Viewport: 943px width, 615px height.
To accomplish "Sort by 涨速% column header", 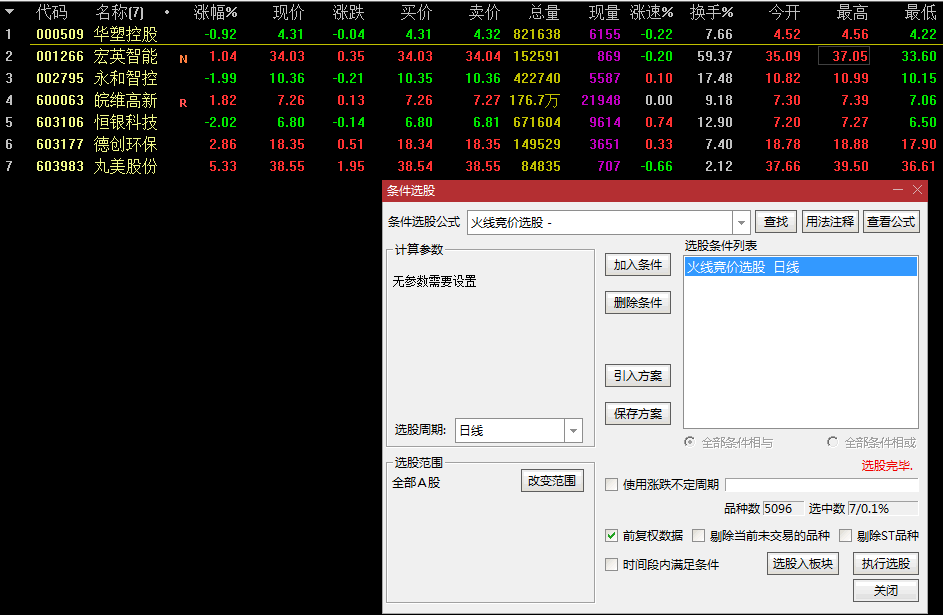I will (652, 12).
